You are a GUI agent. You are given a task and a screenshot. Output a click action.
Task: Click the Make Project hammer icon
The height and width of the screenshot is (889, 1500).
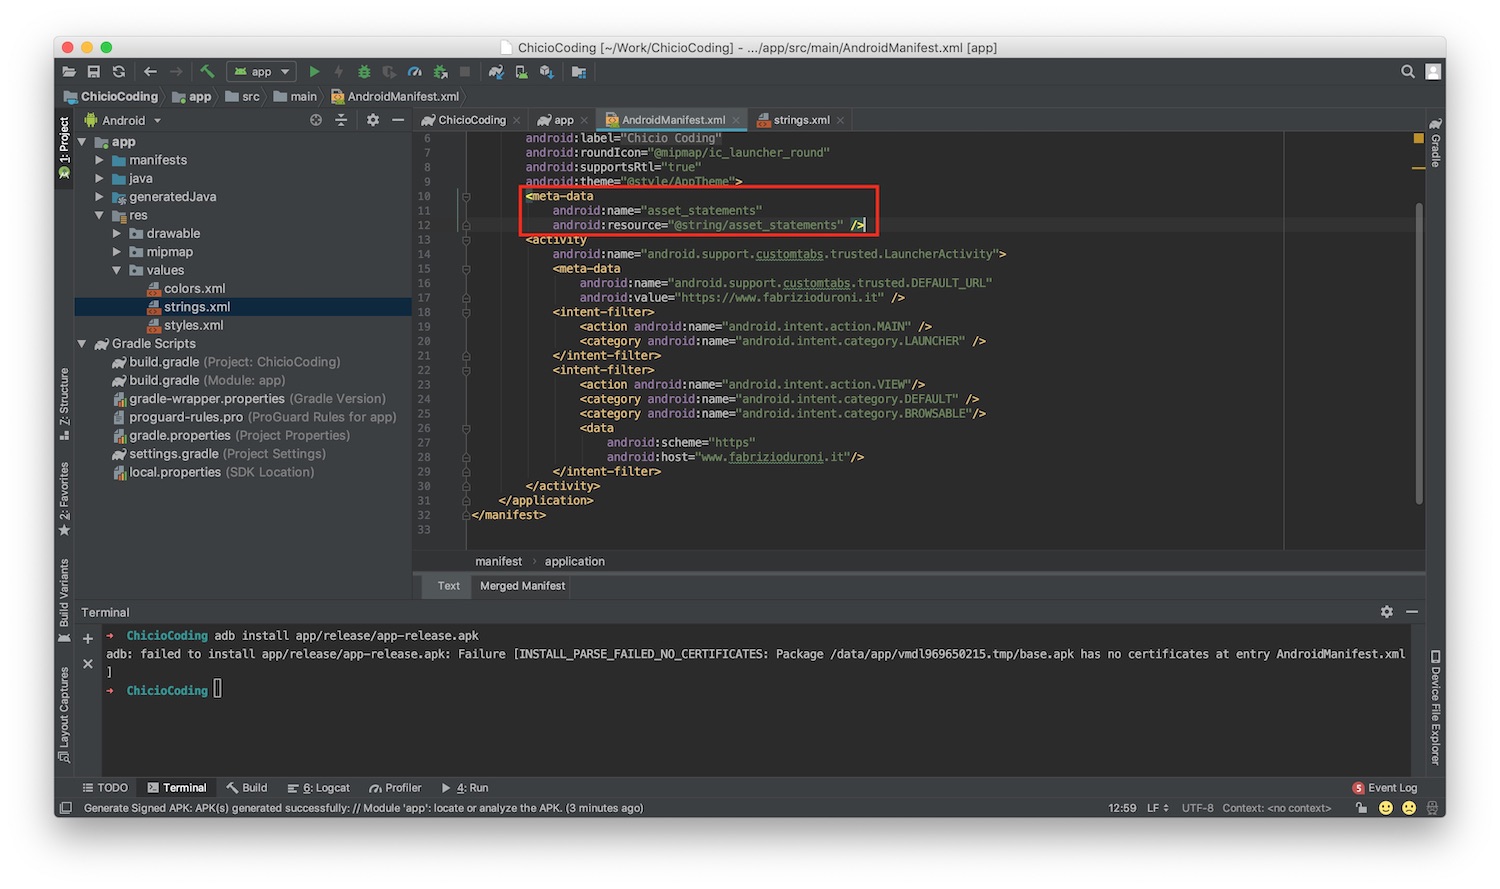pyautogui.click(x=207, y=72)
